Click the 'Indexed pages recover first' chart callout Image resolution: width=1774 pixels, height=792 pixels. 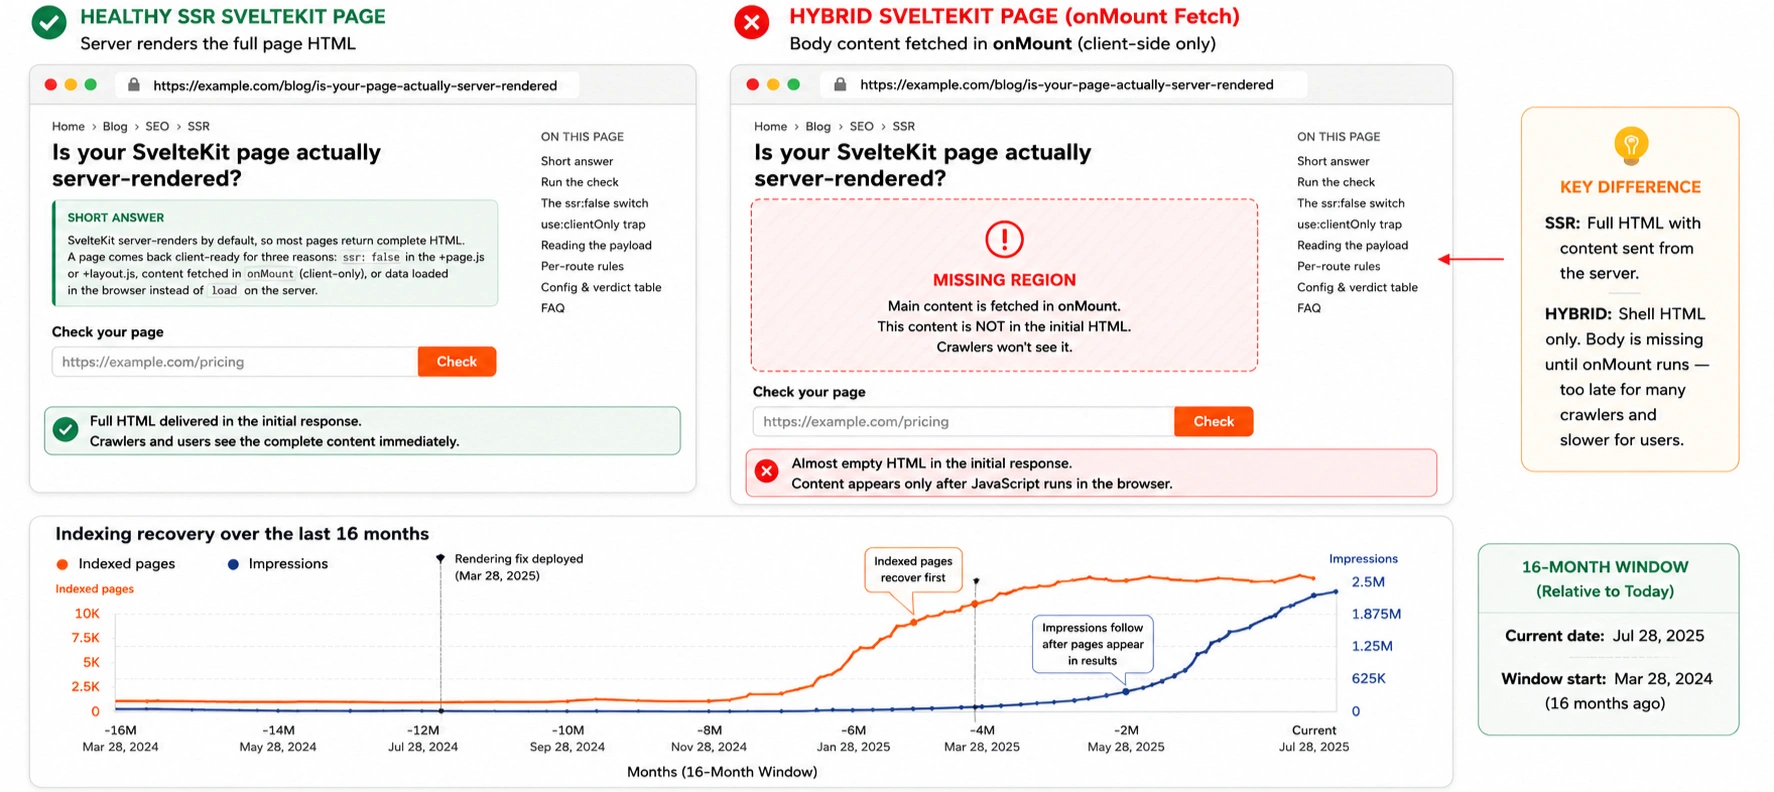click(x=913, y=570)
